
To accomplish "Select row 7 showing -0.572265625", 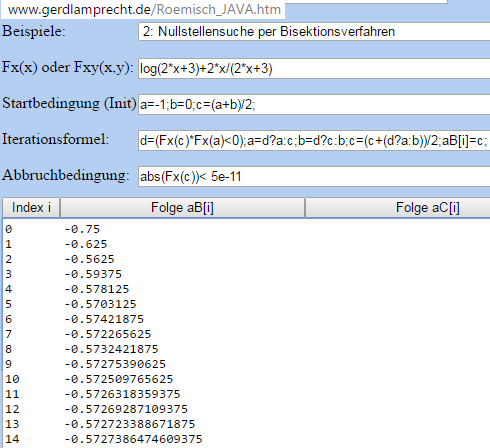I will click(x=247, y=334).
